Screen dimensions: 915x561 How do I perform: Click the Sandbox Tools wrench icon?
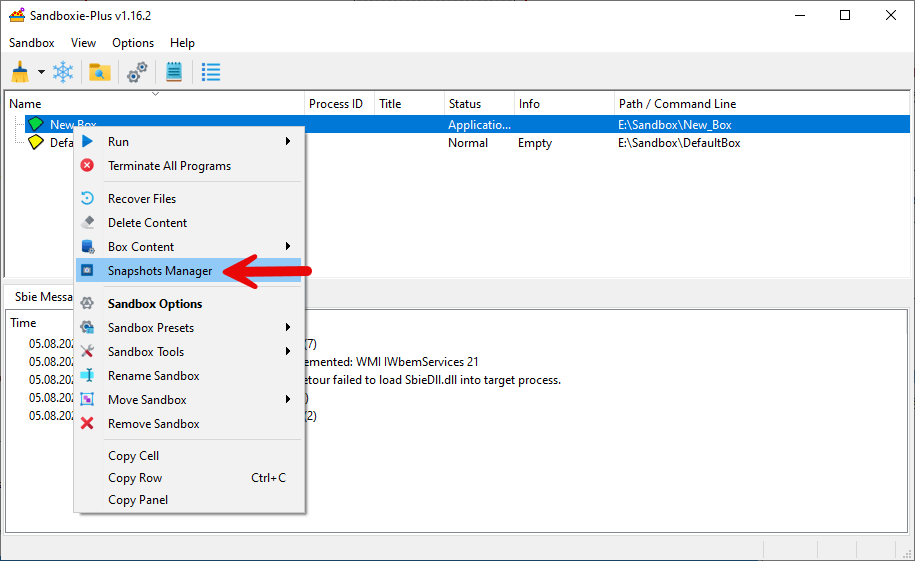[87, 351]
